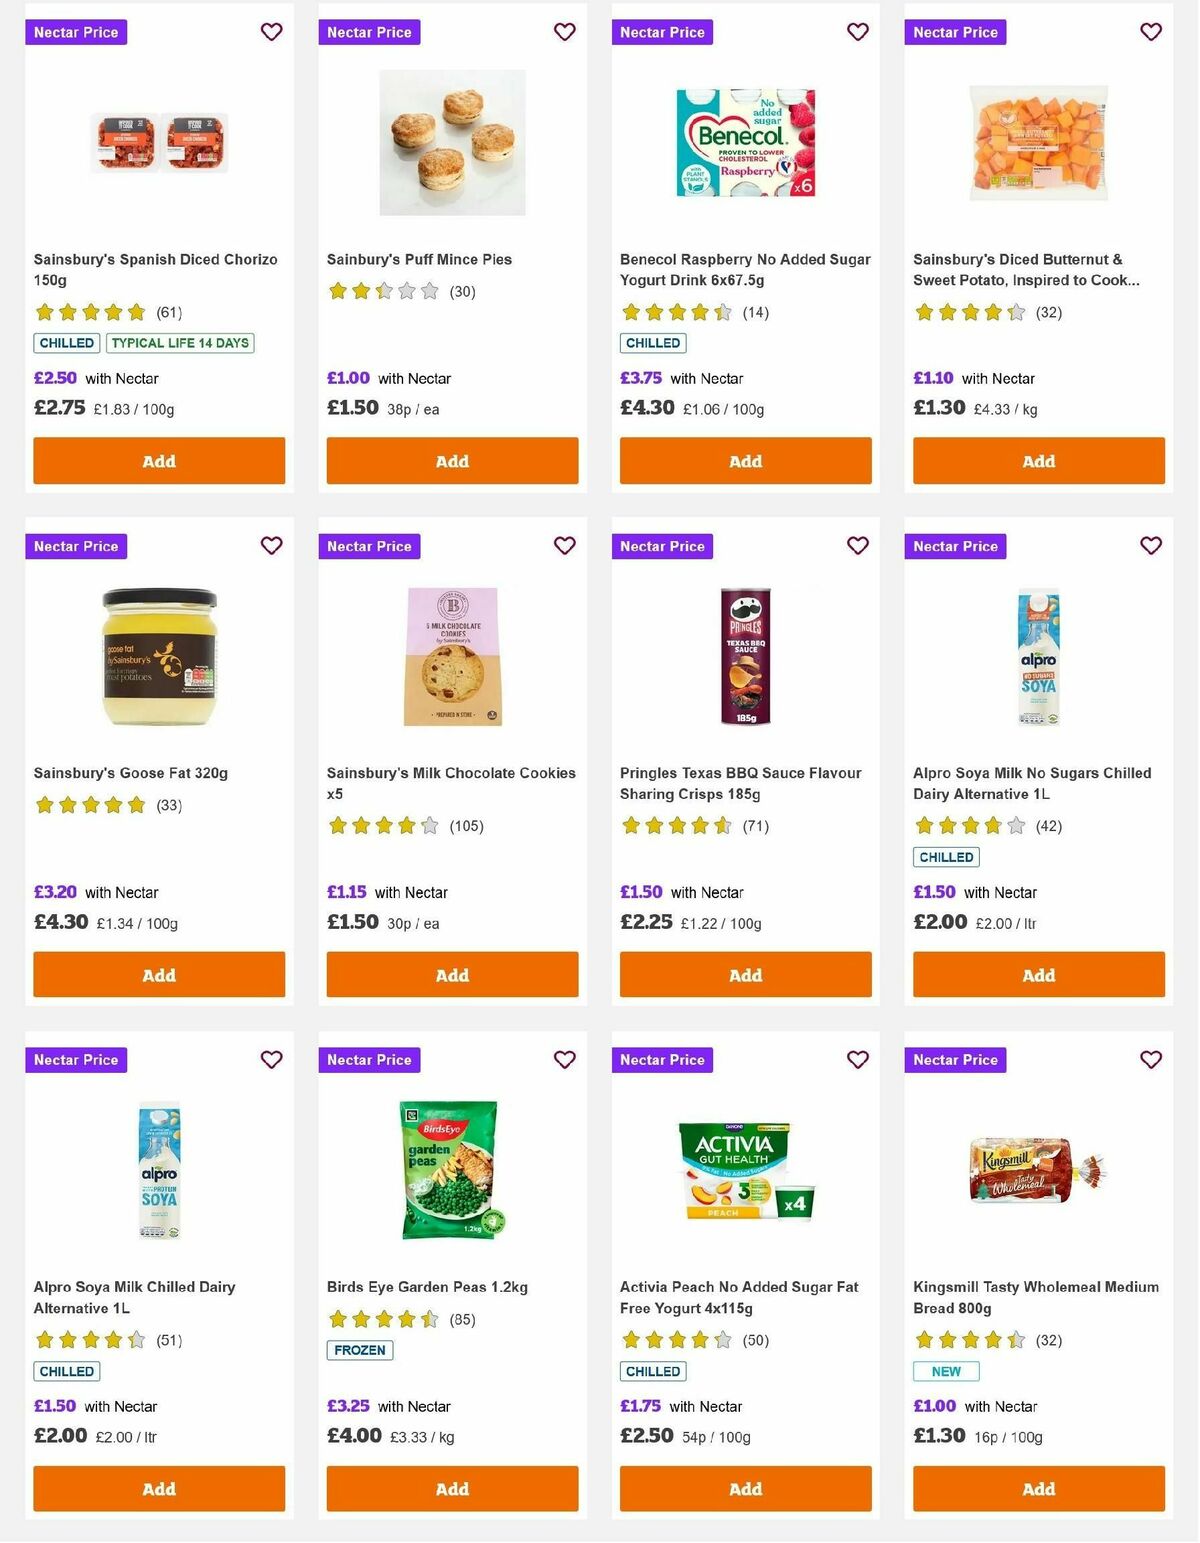Click heart icon for Pringles Texas BBQ

point(857,546)
